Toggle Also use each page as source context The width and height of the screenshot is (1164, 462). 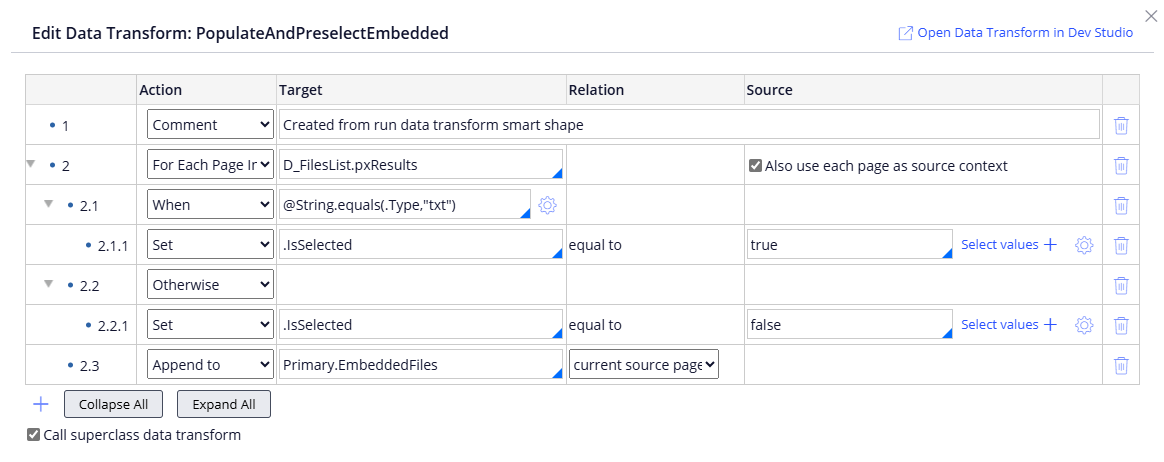point(755,166)
